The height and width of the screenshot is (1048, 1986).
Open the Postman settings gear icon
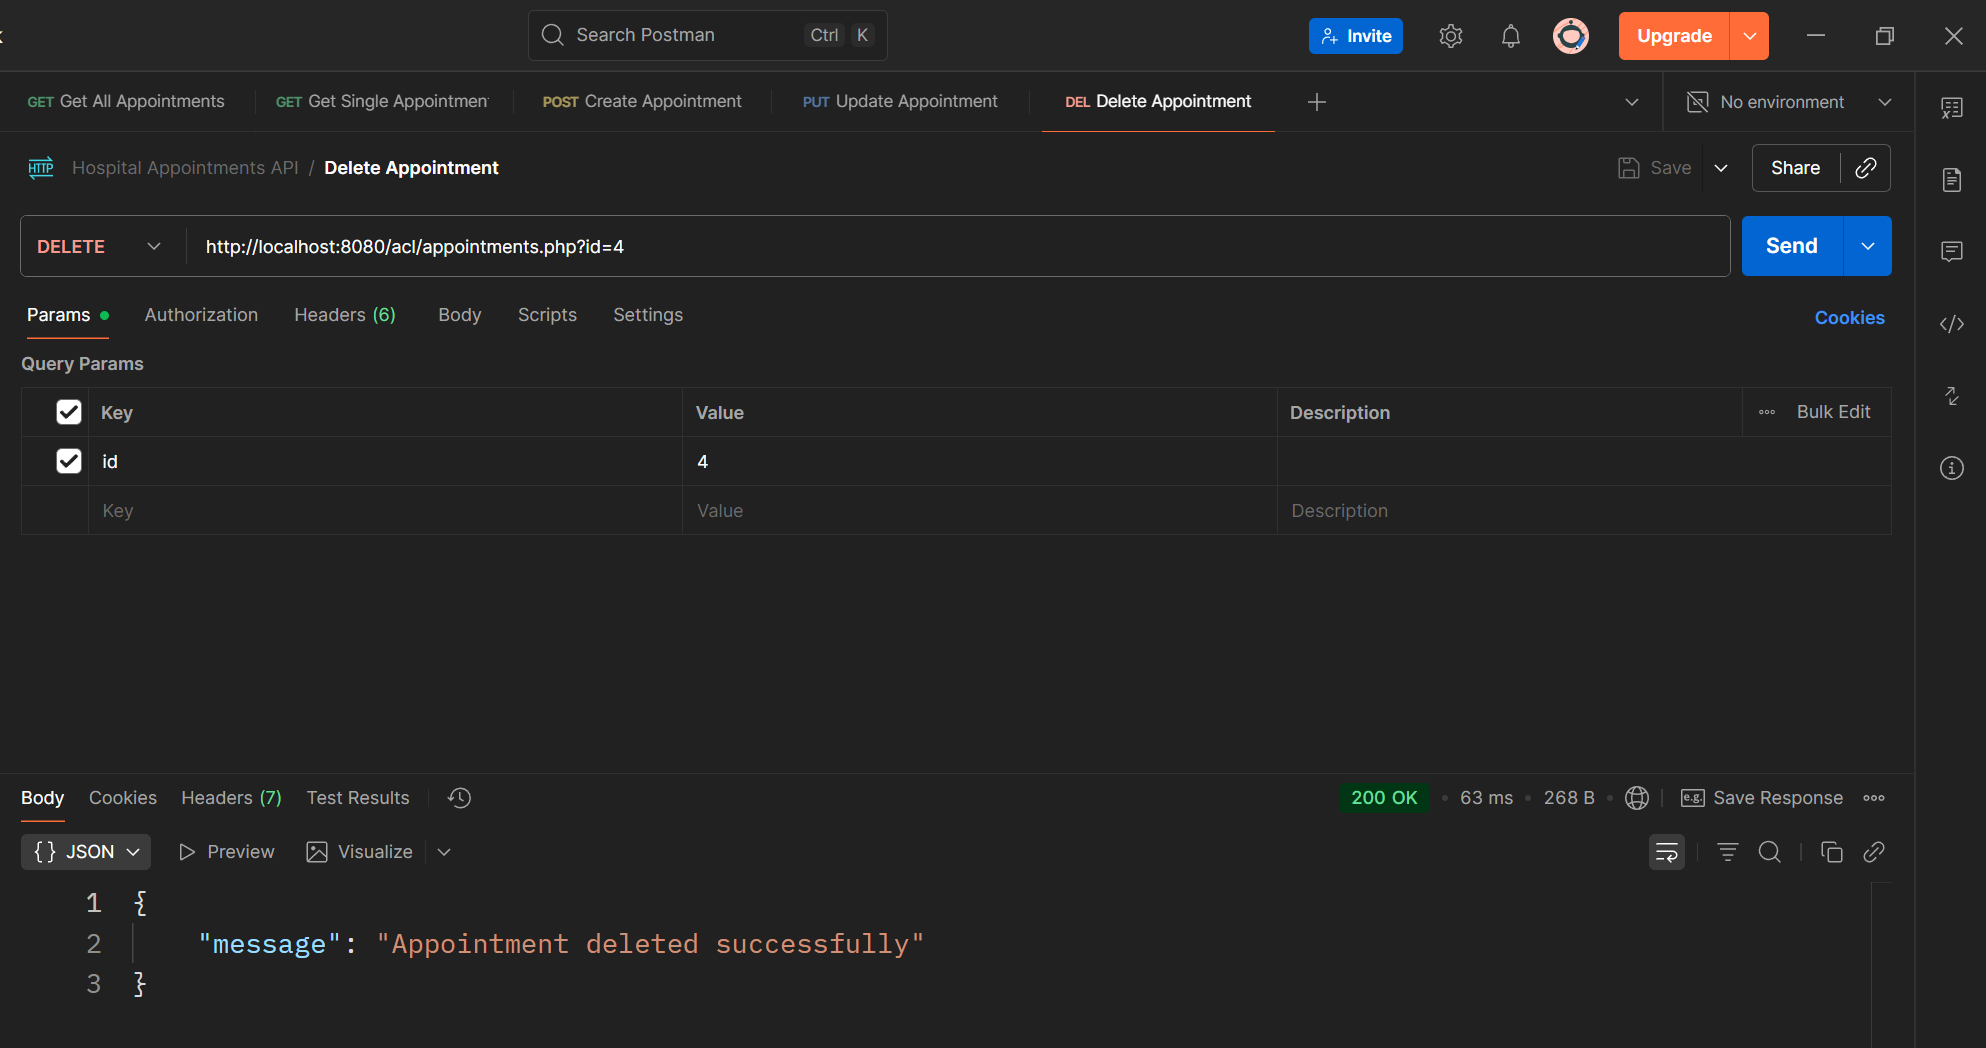1450,36
